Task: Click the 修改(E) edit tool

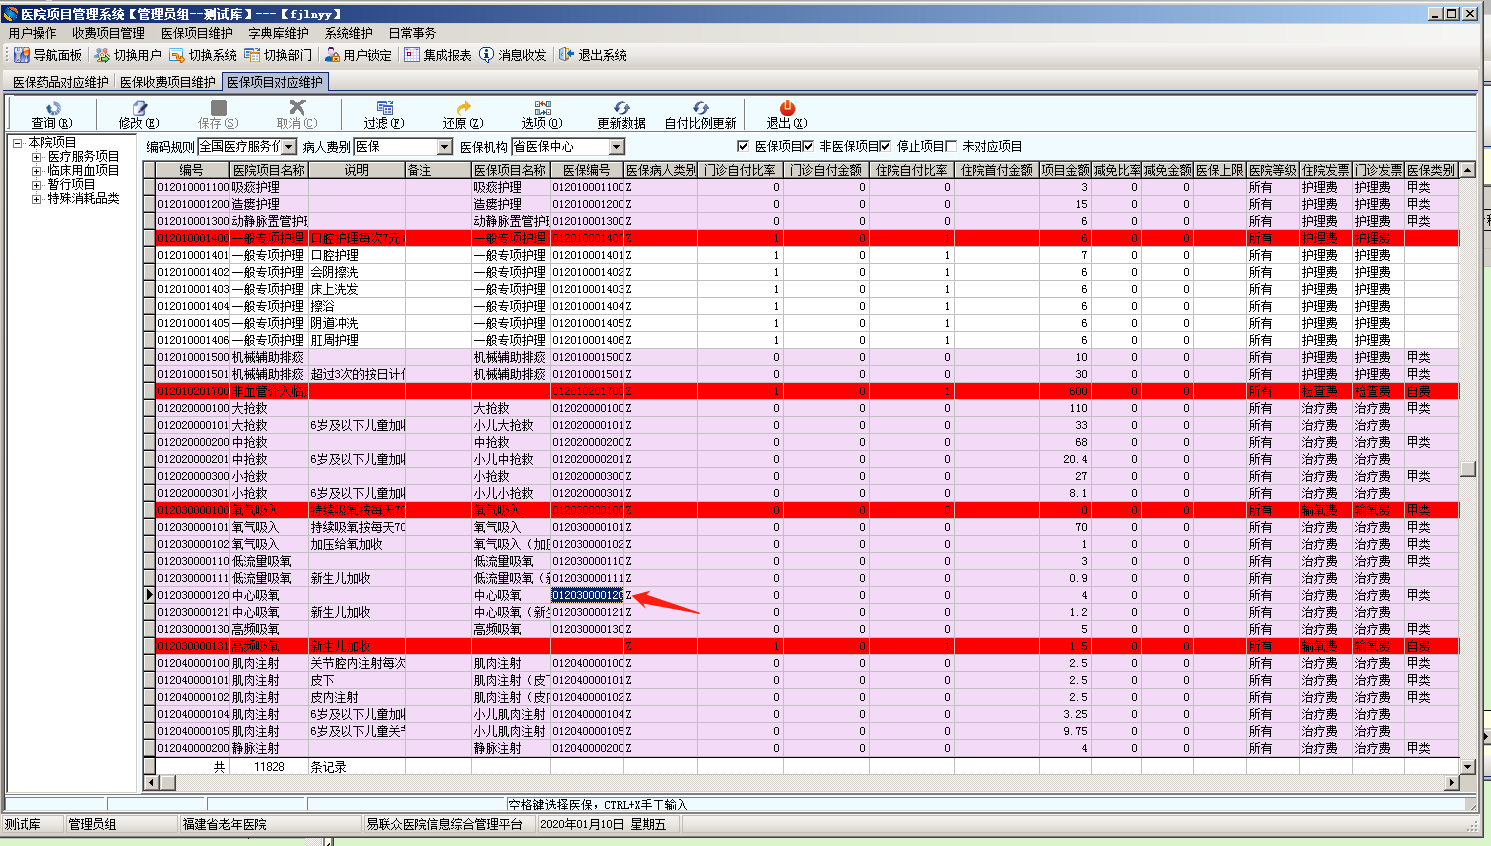Action: pyautogui.click(x=139, y=115)
